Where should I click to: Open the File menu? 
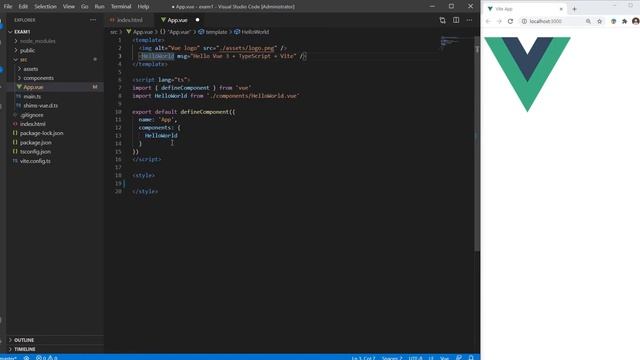[x=8, y=7]
